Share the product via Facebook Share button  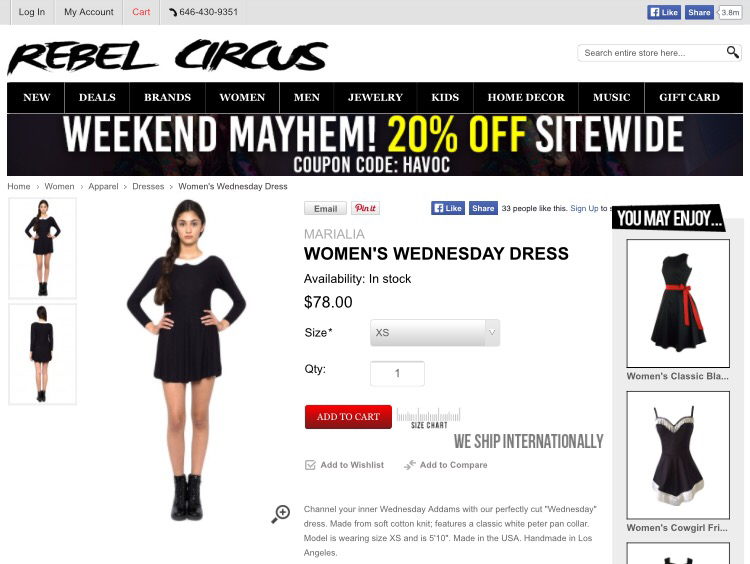click(x=483, y=208)
